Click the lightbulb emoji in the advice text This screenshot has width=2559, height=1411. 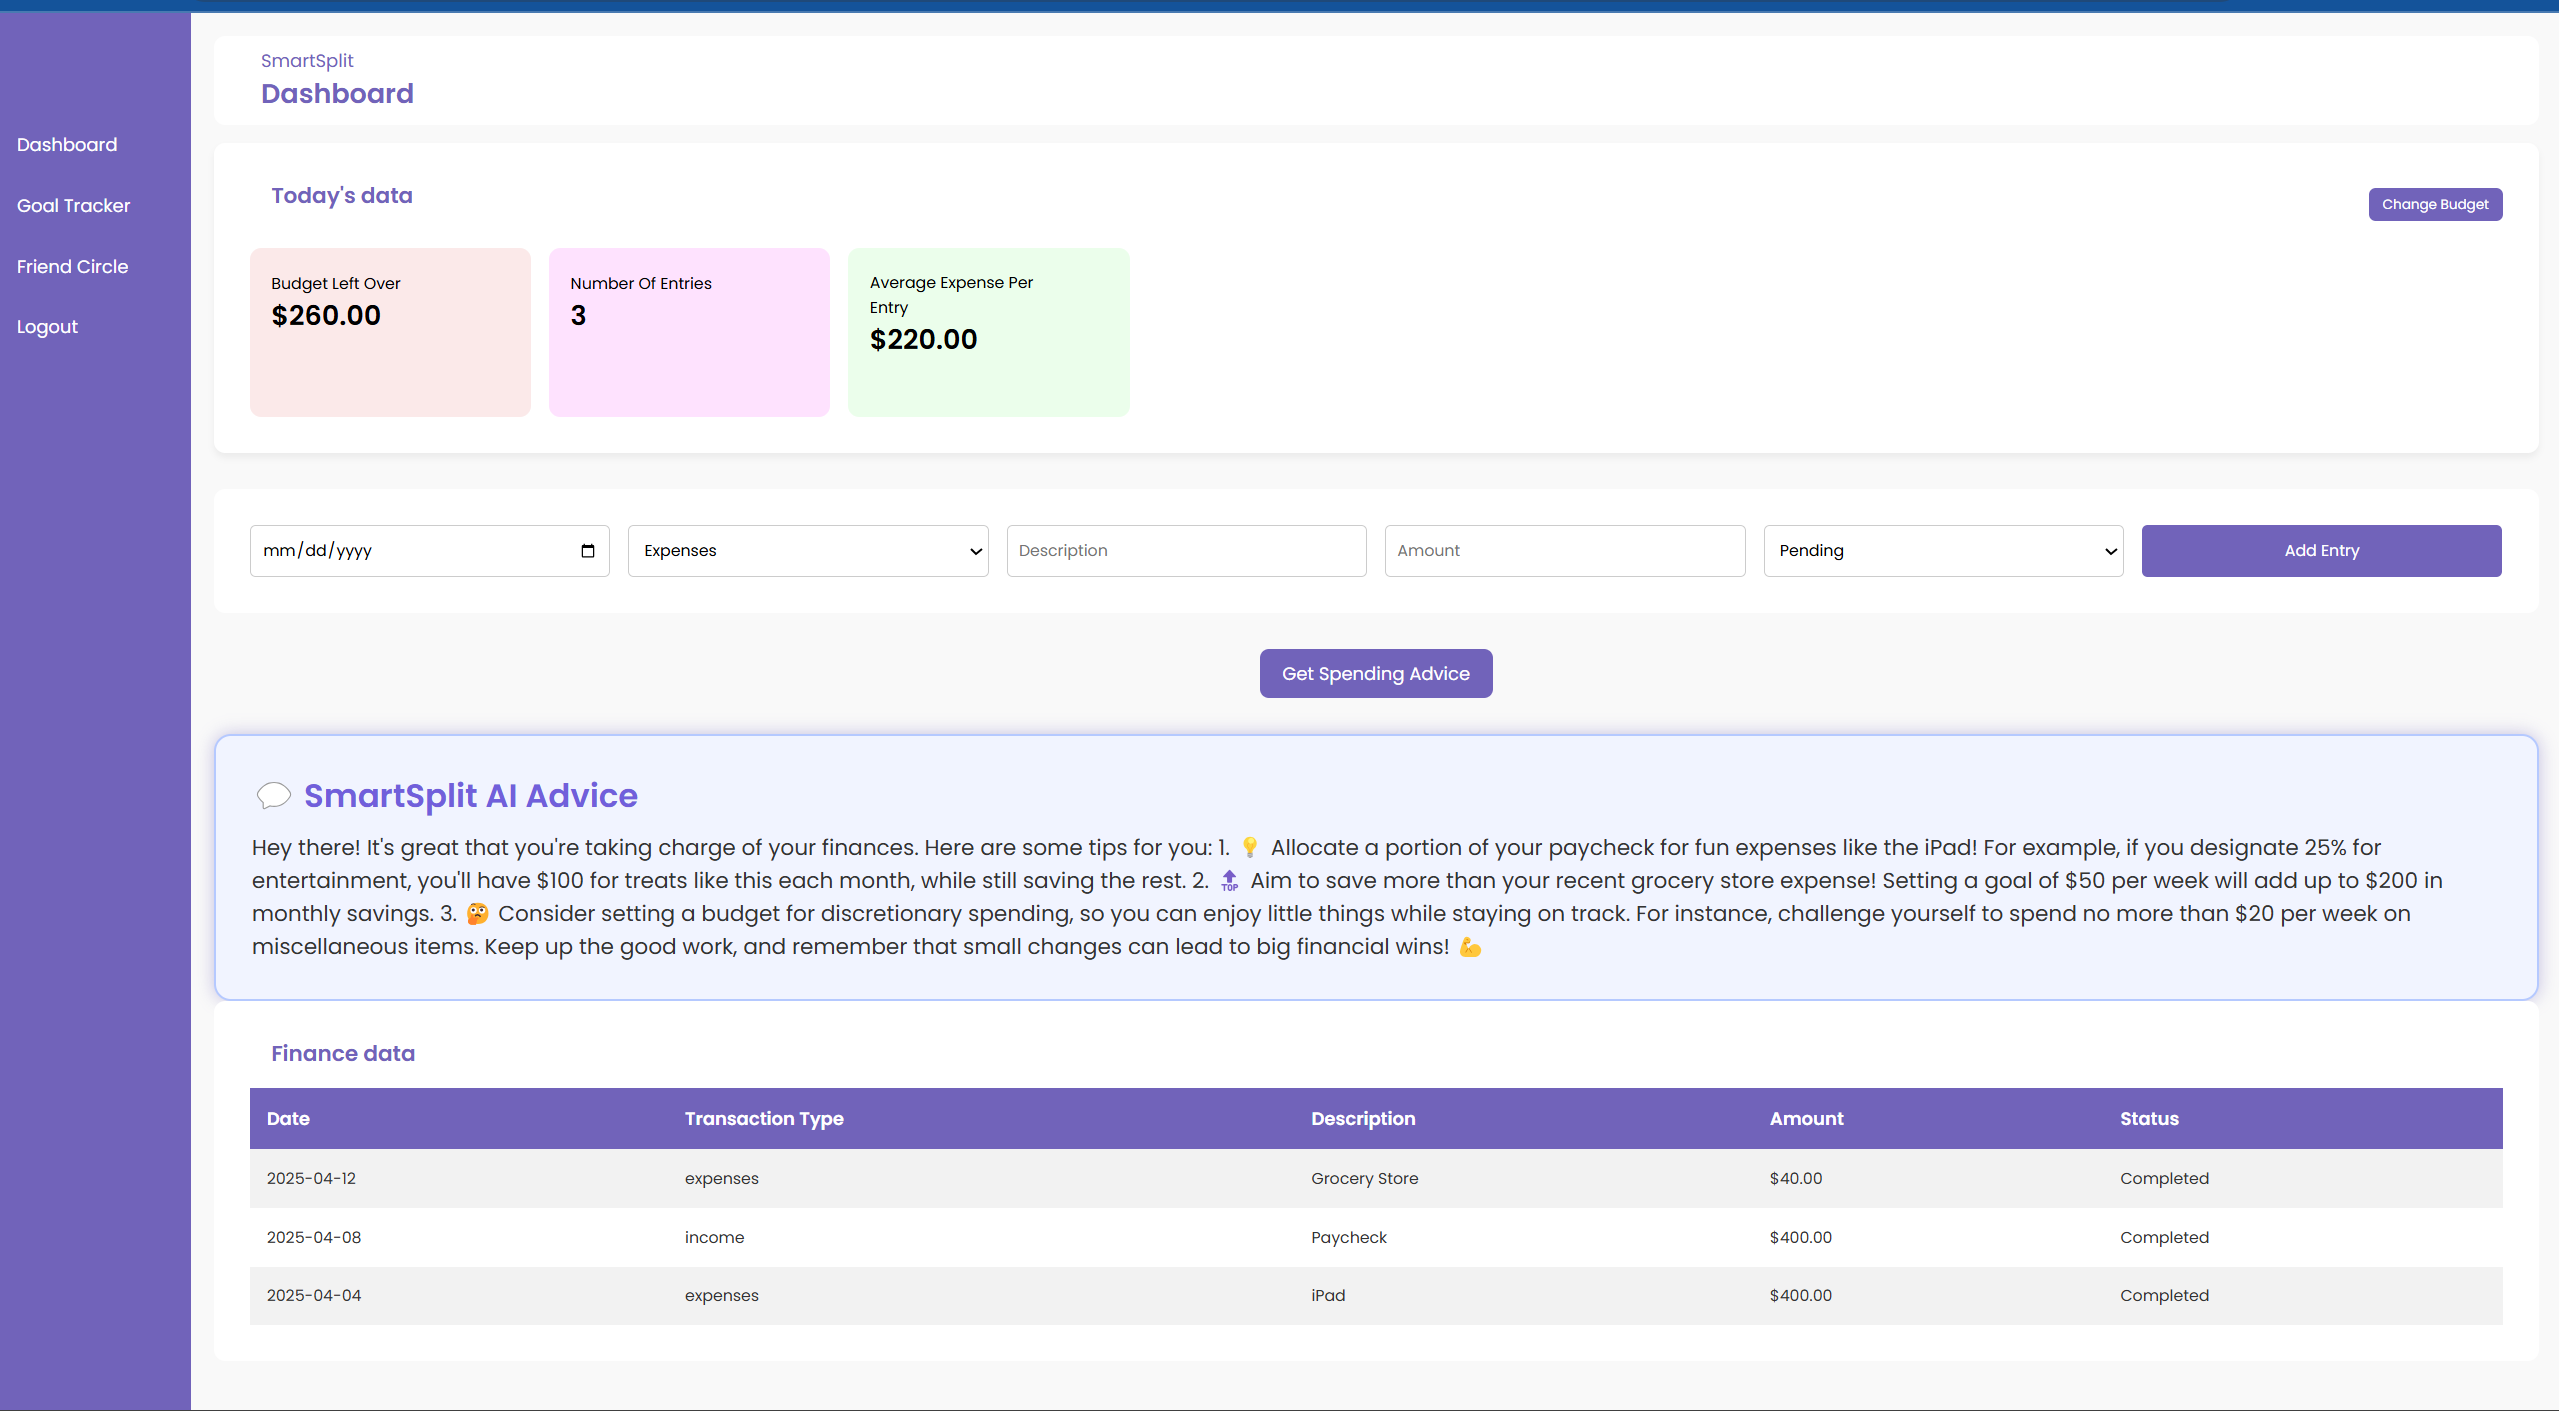pyautogui.click(x=1249, y=848)
